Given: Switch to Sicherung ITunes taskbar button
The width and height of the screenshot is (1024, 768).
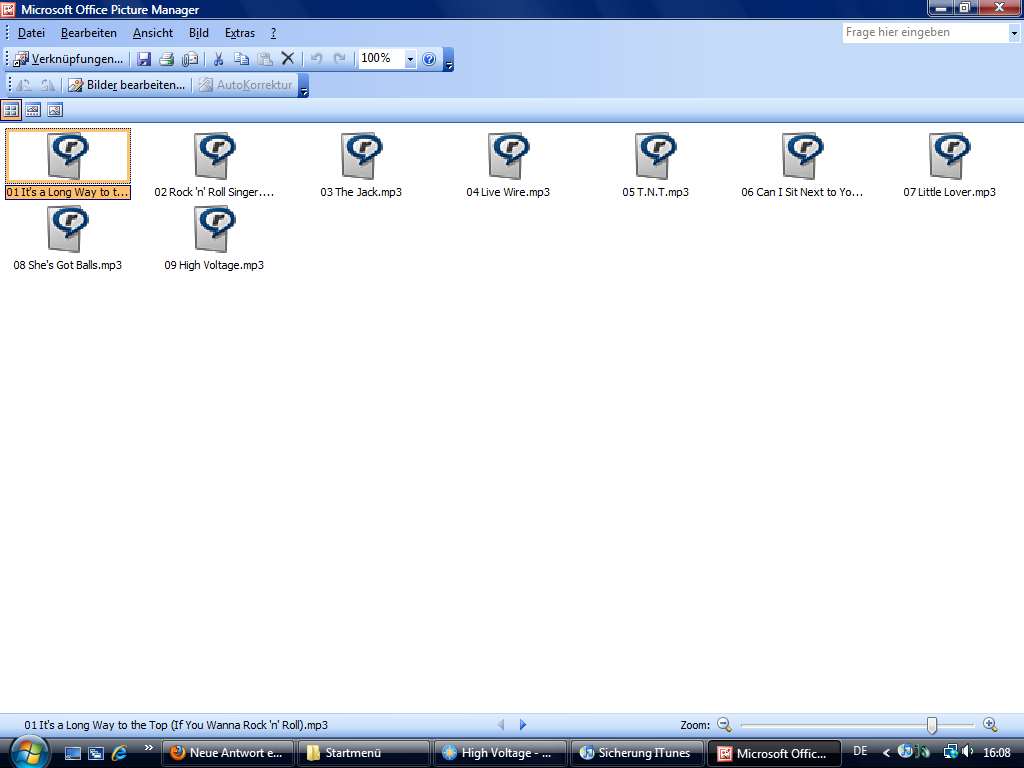Looking at the screenshot, I should [x=637, y=753].
